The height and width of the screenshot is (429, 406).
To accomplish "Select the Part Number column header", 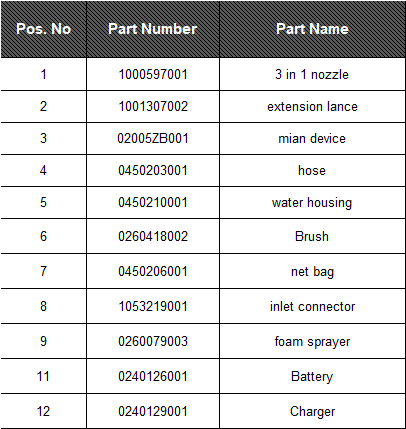I will tap(153, 29).
